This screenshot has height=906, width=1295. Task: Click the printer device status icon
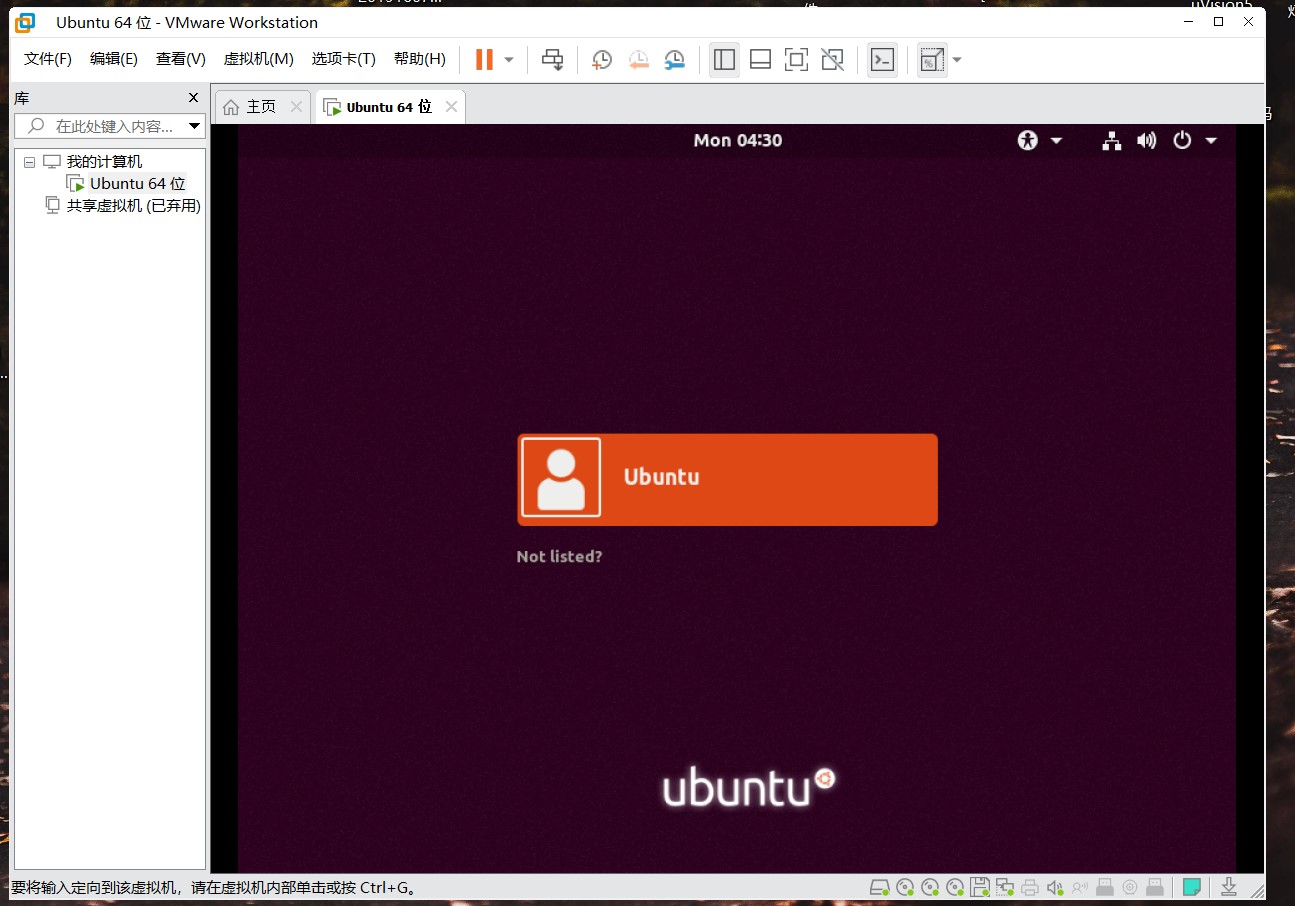click(1030, 887)
